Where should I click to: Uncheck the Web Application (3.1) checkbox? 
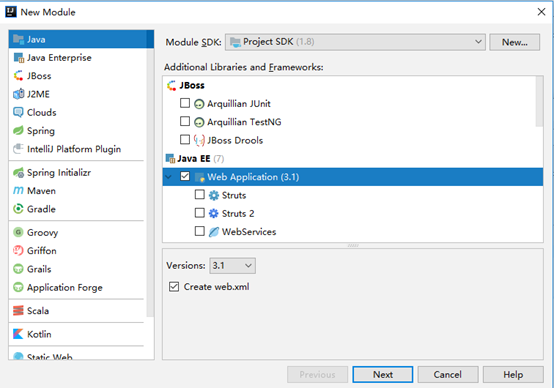click(185, 176)
